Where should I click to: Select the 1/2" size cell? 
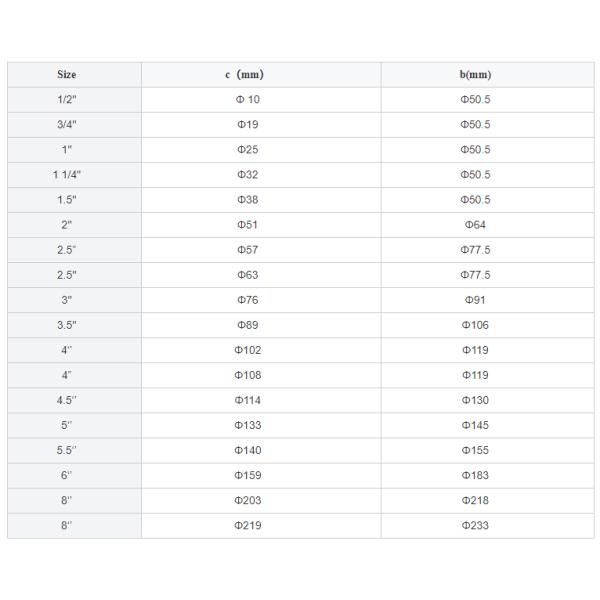tap(66, 100)
